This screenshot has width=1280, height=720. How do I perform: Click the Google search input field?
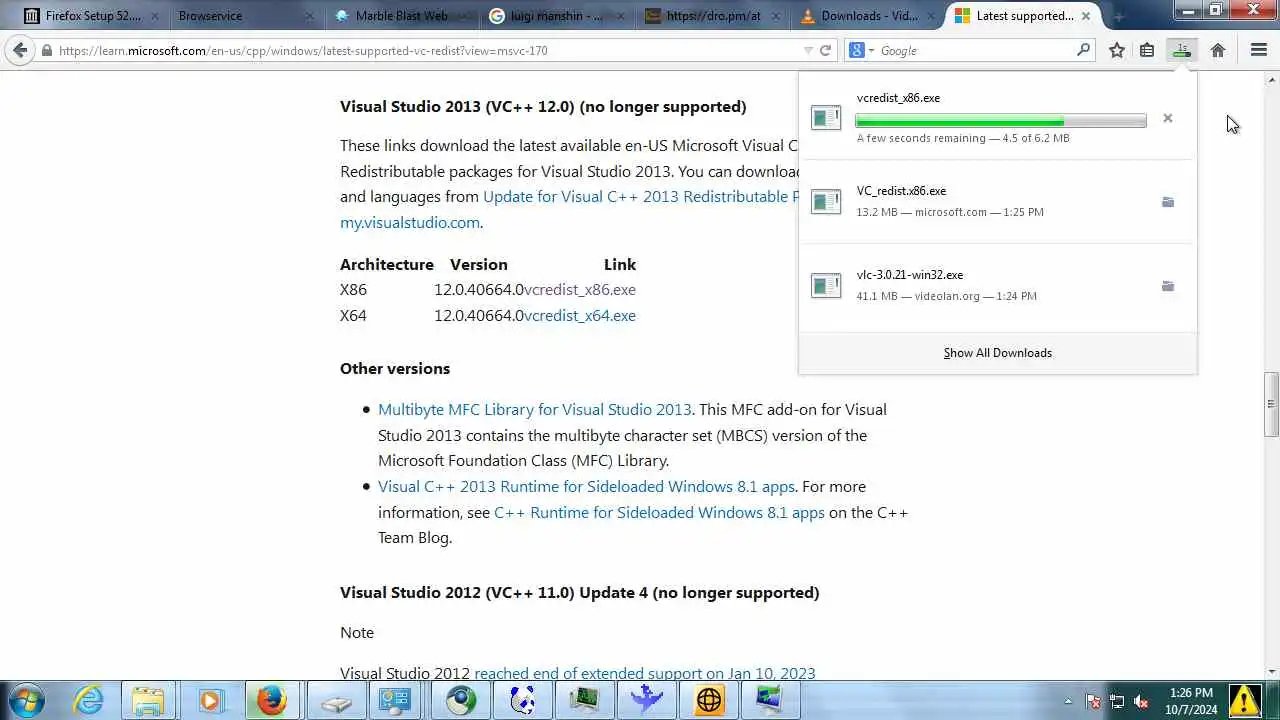coord(976,50)
